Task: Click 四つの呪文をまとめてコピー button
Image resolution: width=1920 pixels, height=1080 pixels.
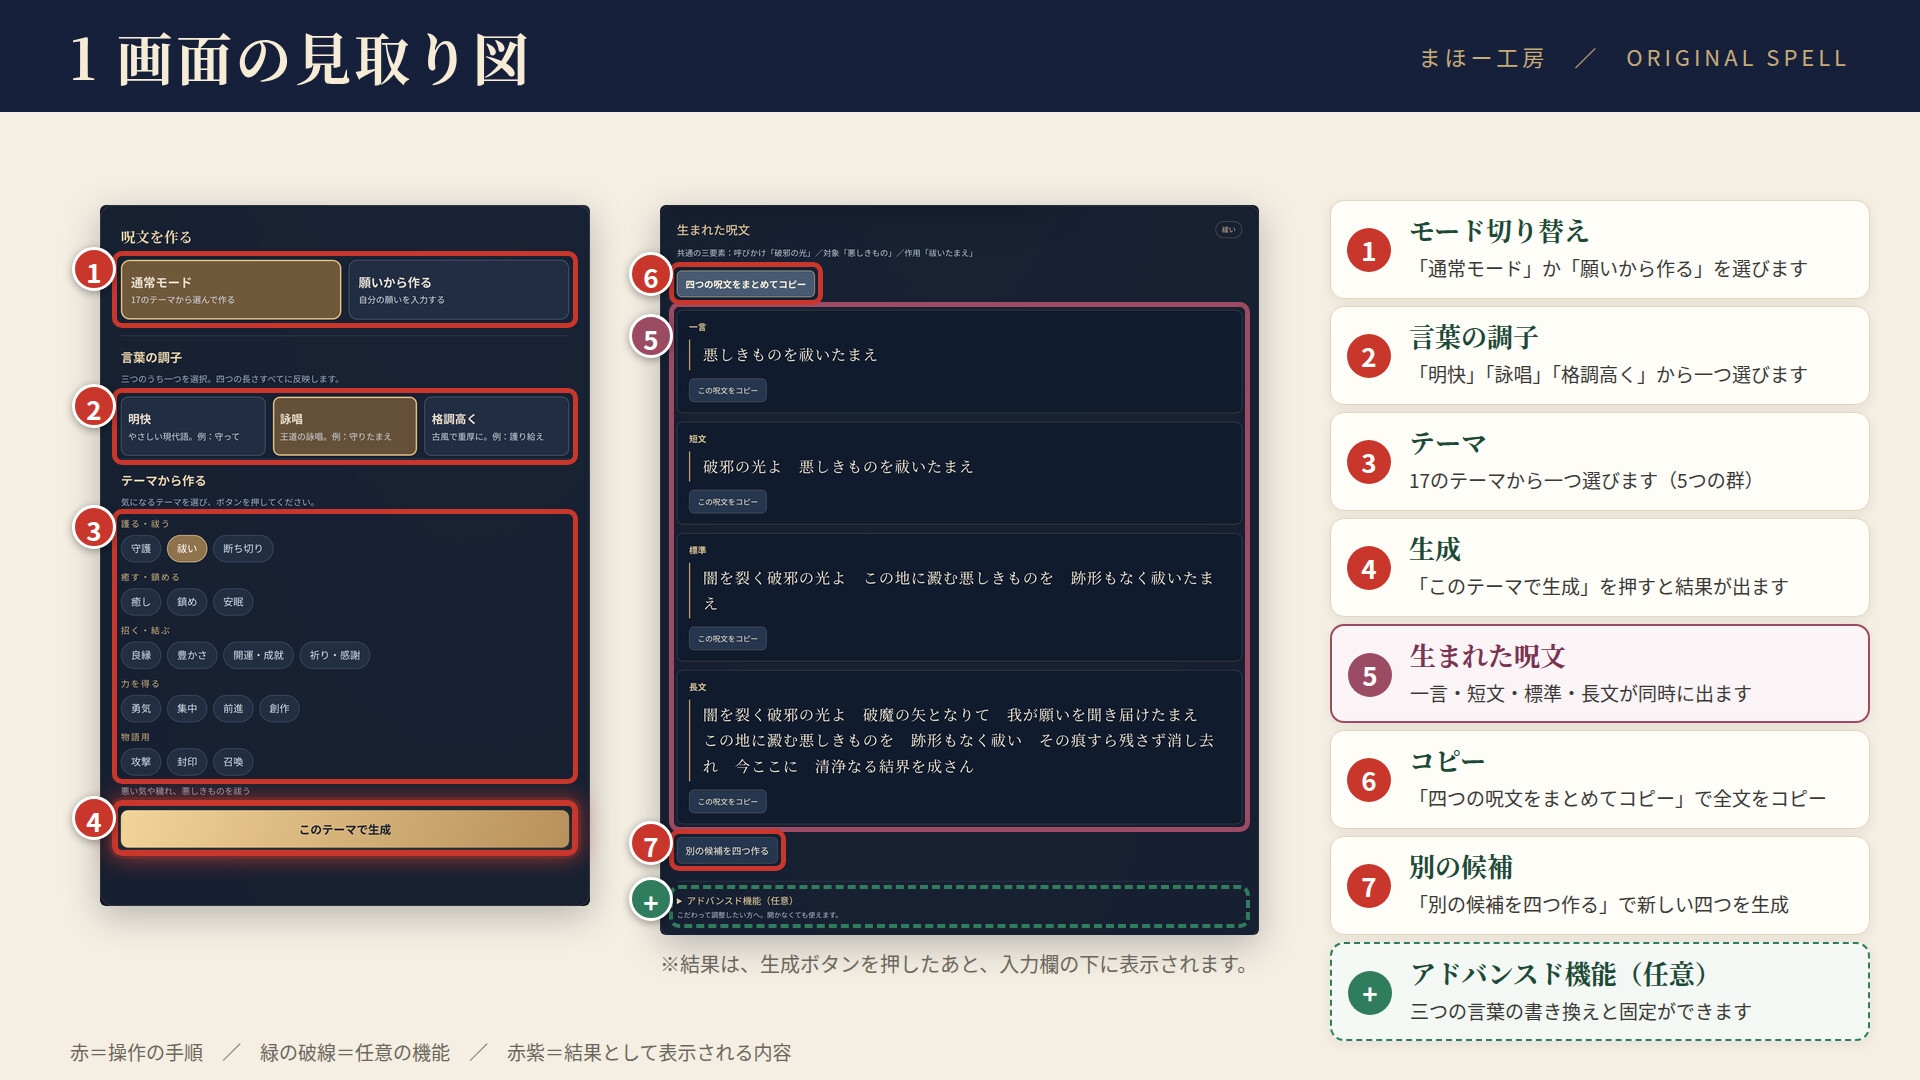Action: (746, 285)
